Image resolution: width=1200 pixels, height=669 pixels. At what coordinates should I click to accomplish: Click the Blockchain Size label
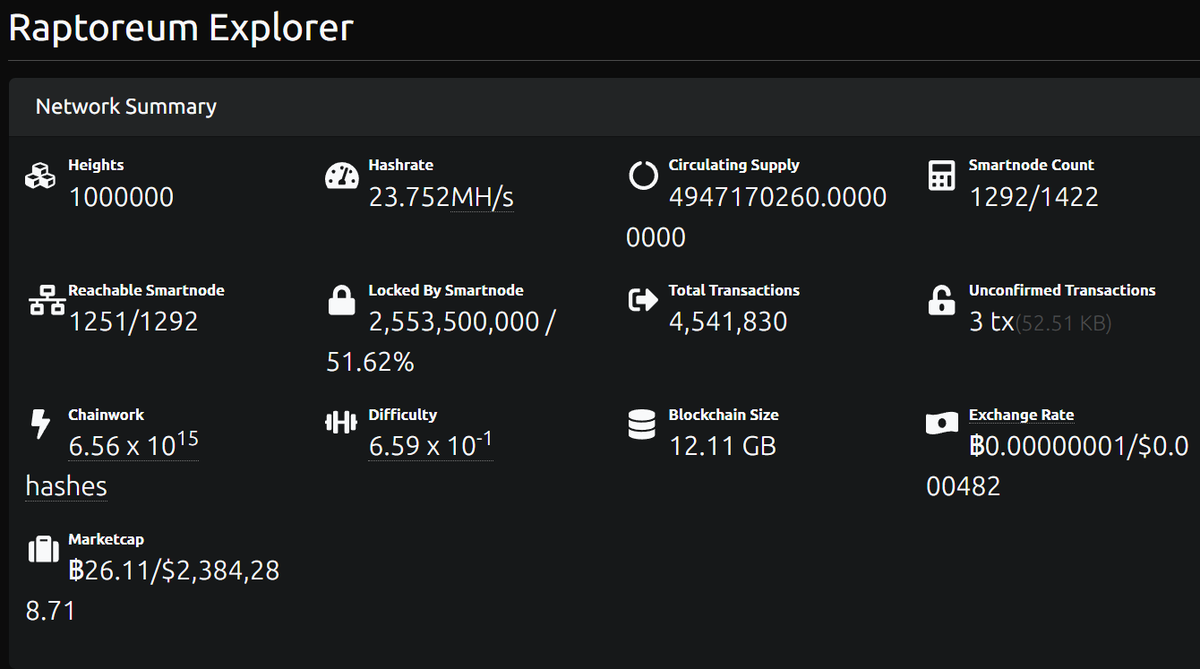click(x=724, y=415)
